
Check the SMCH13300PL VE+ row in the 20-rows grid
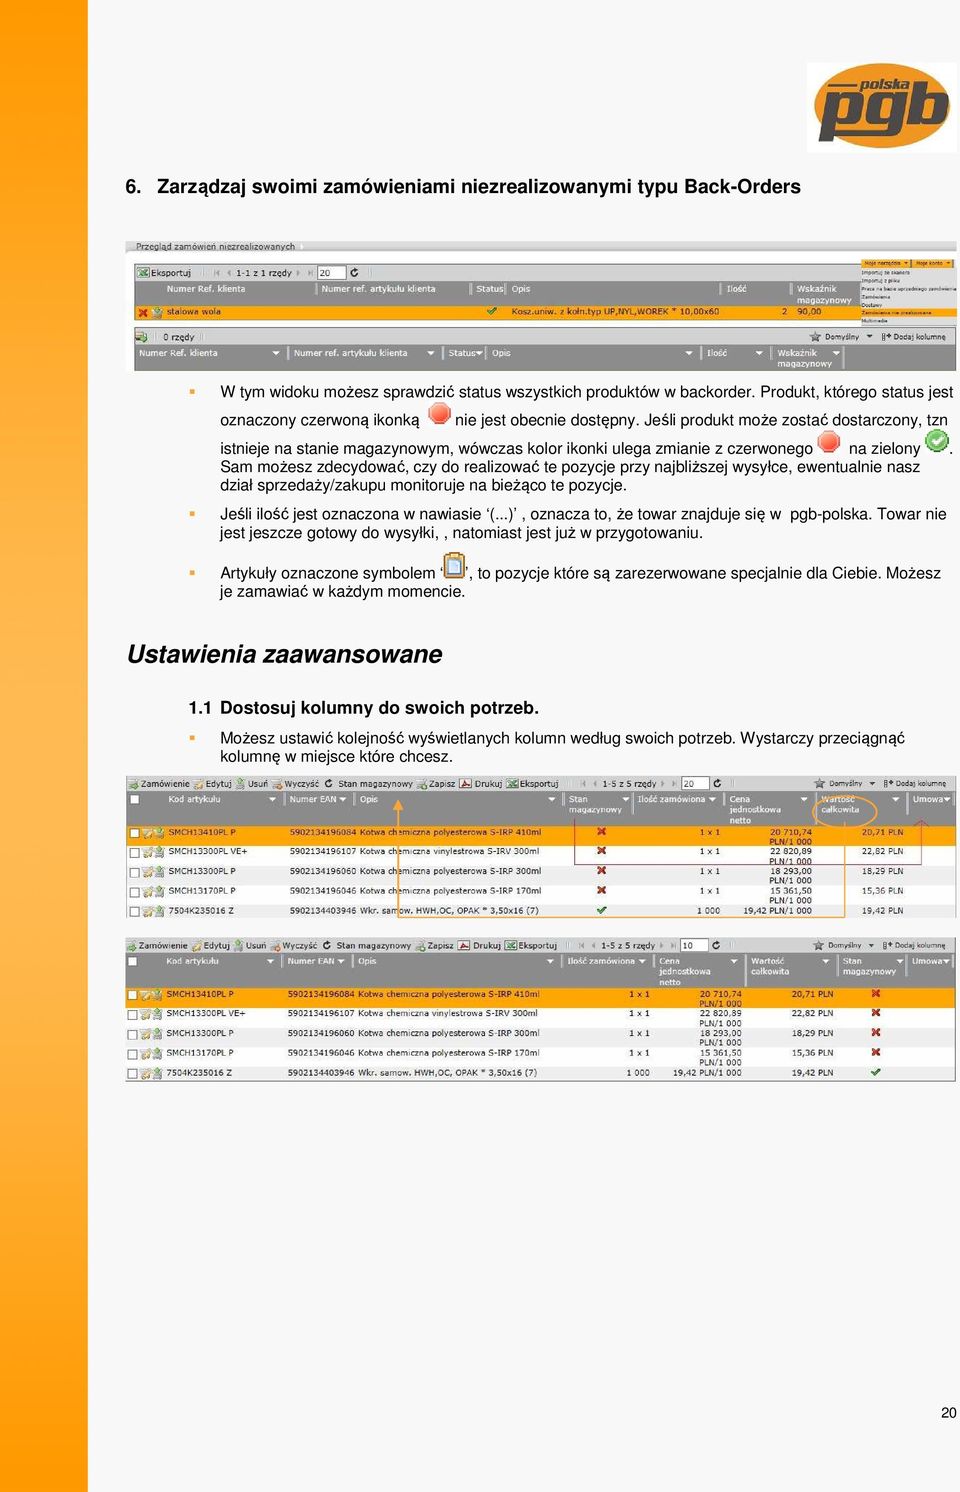[134, 853]
